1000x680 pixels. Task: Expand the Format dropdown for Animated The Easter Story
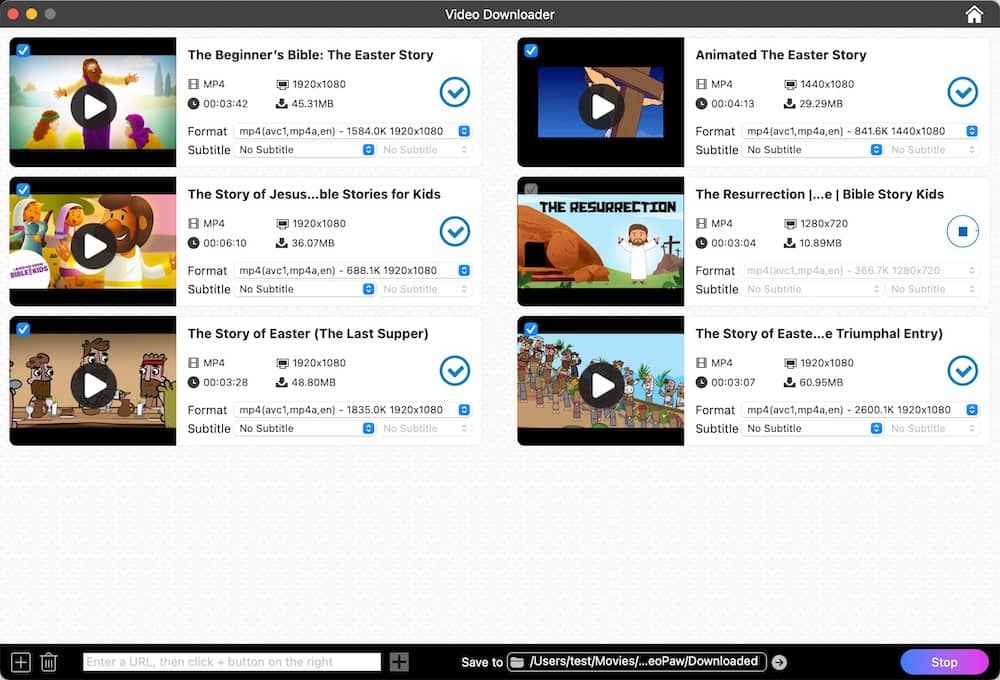tap(970, 130)
